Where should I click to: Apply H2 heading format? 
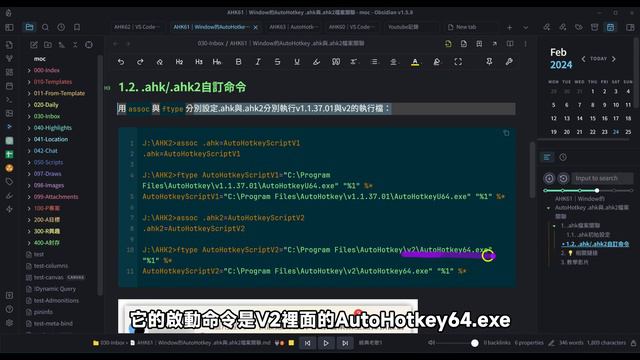pyautogui.click(x=179, y=62)
